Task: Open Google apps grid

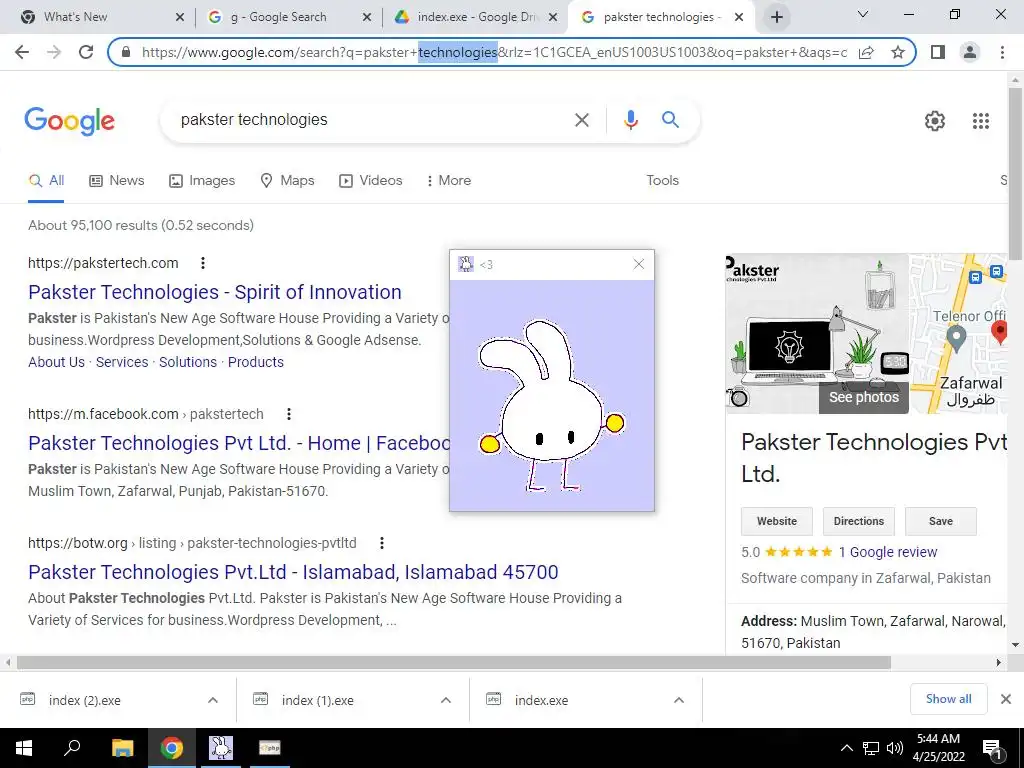Action: [980, 121]
